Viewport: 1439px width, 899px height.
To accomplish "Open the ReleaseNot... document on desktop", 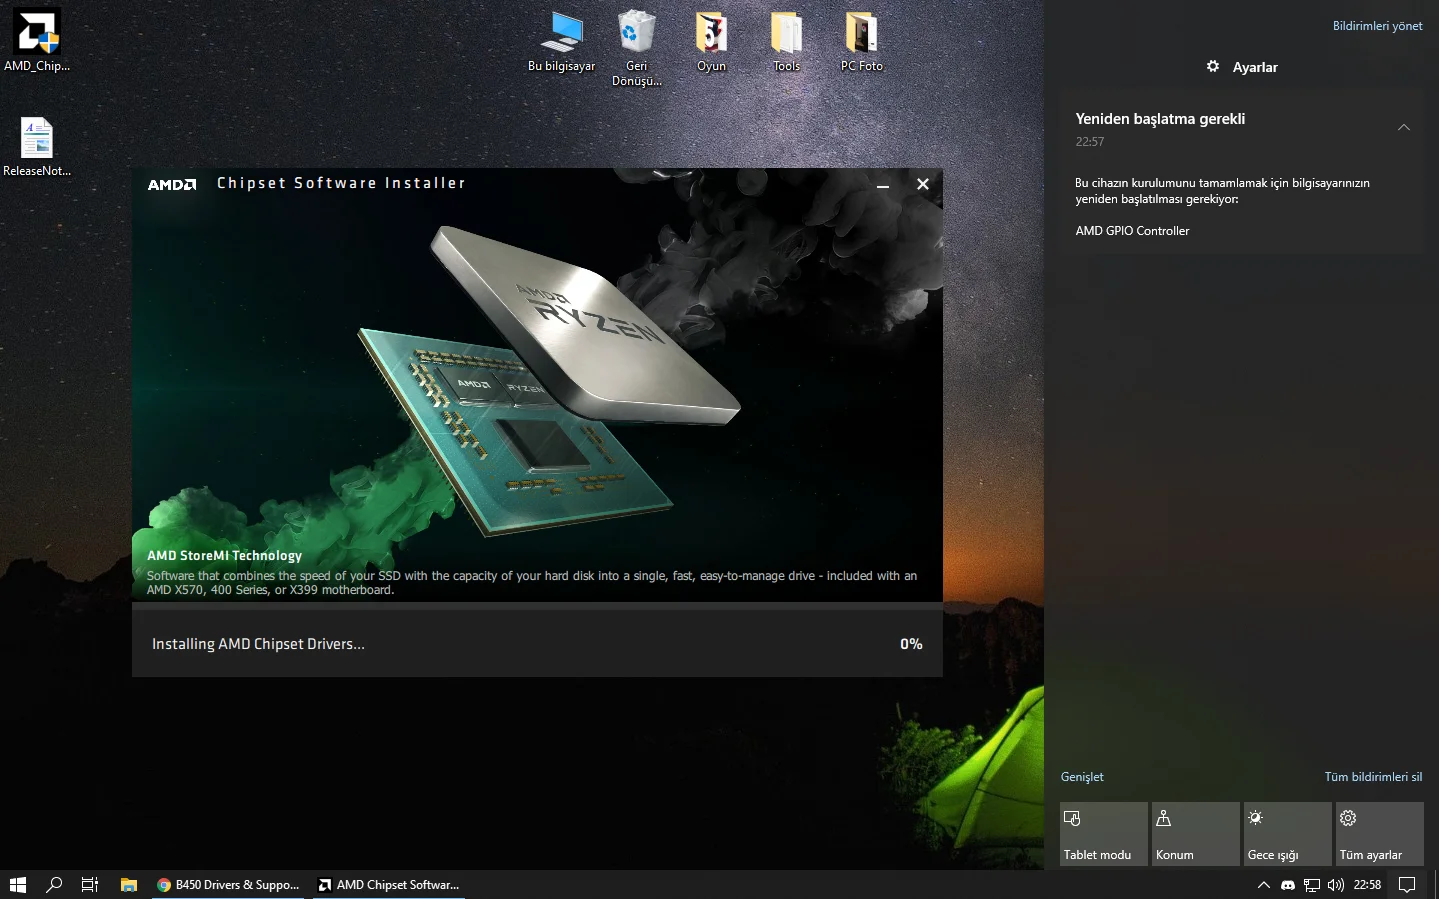I will 37,146.
